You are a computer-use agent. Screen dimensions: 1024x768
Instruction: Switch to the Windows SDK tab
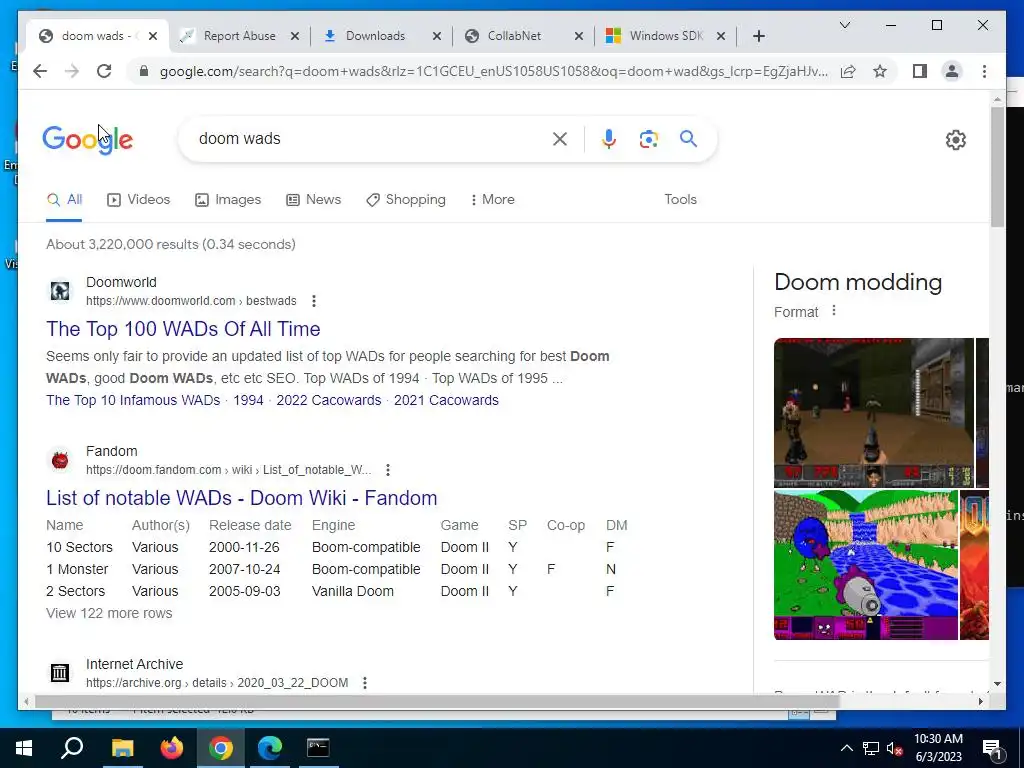point(666,36)
